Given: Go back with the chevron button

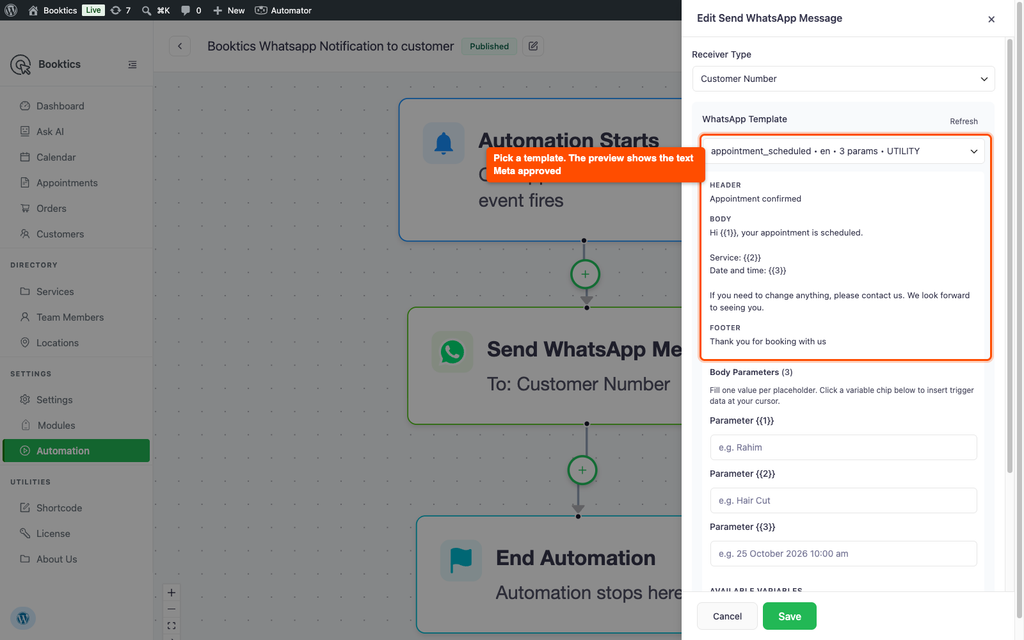Looking at the screenshot, I should click(x=180, y=46).
